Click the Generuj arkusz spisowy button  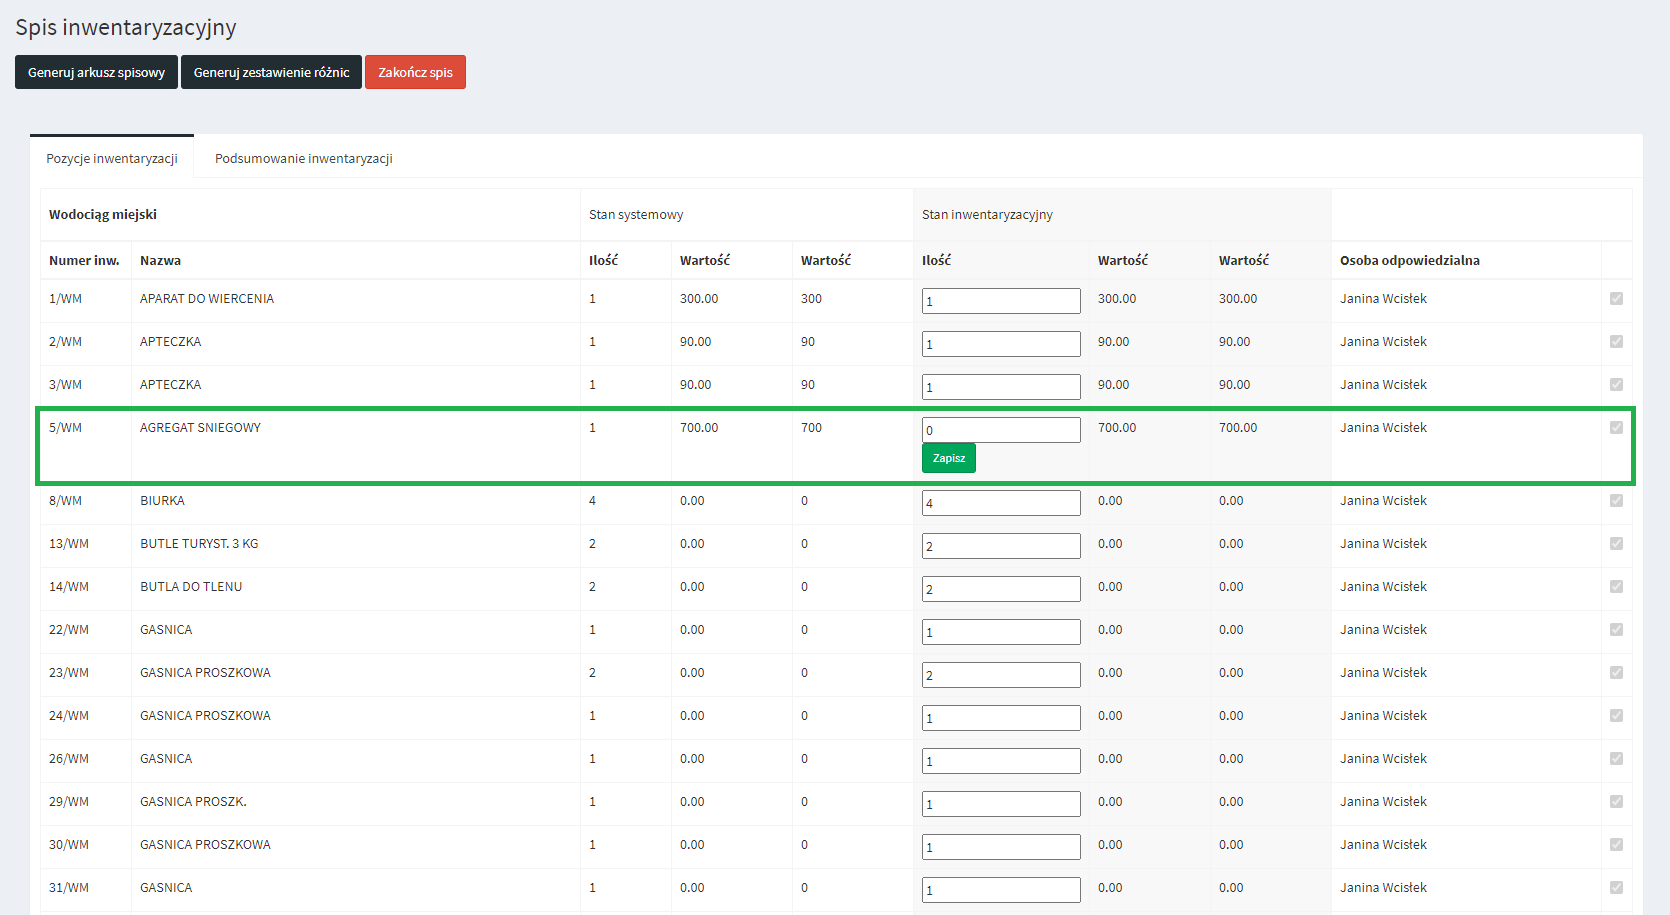[x=96, y=72]
